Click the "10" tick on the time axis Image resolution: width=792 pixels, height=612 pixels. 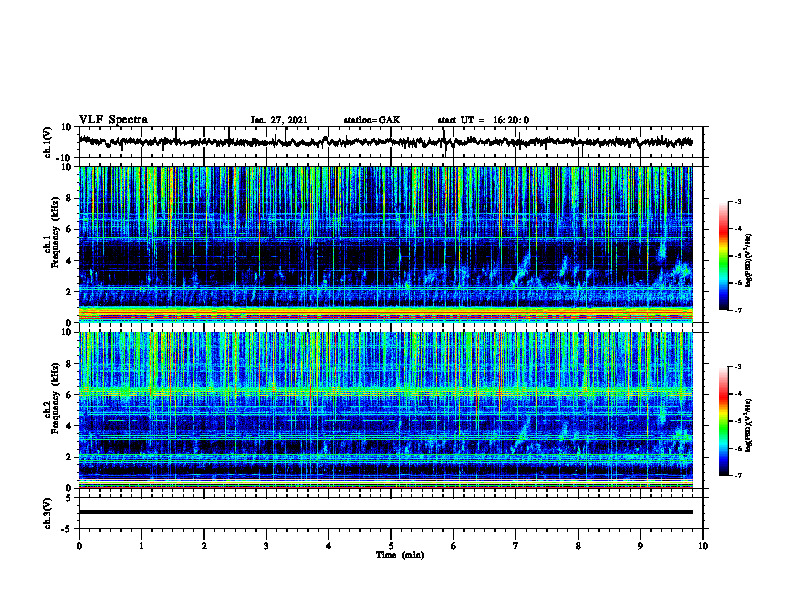pyautogui.click(x=703, y=546)
